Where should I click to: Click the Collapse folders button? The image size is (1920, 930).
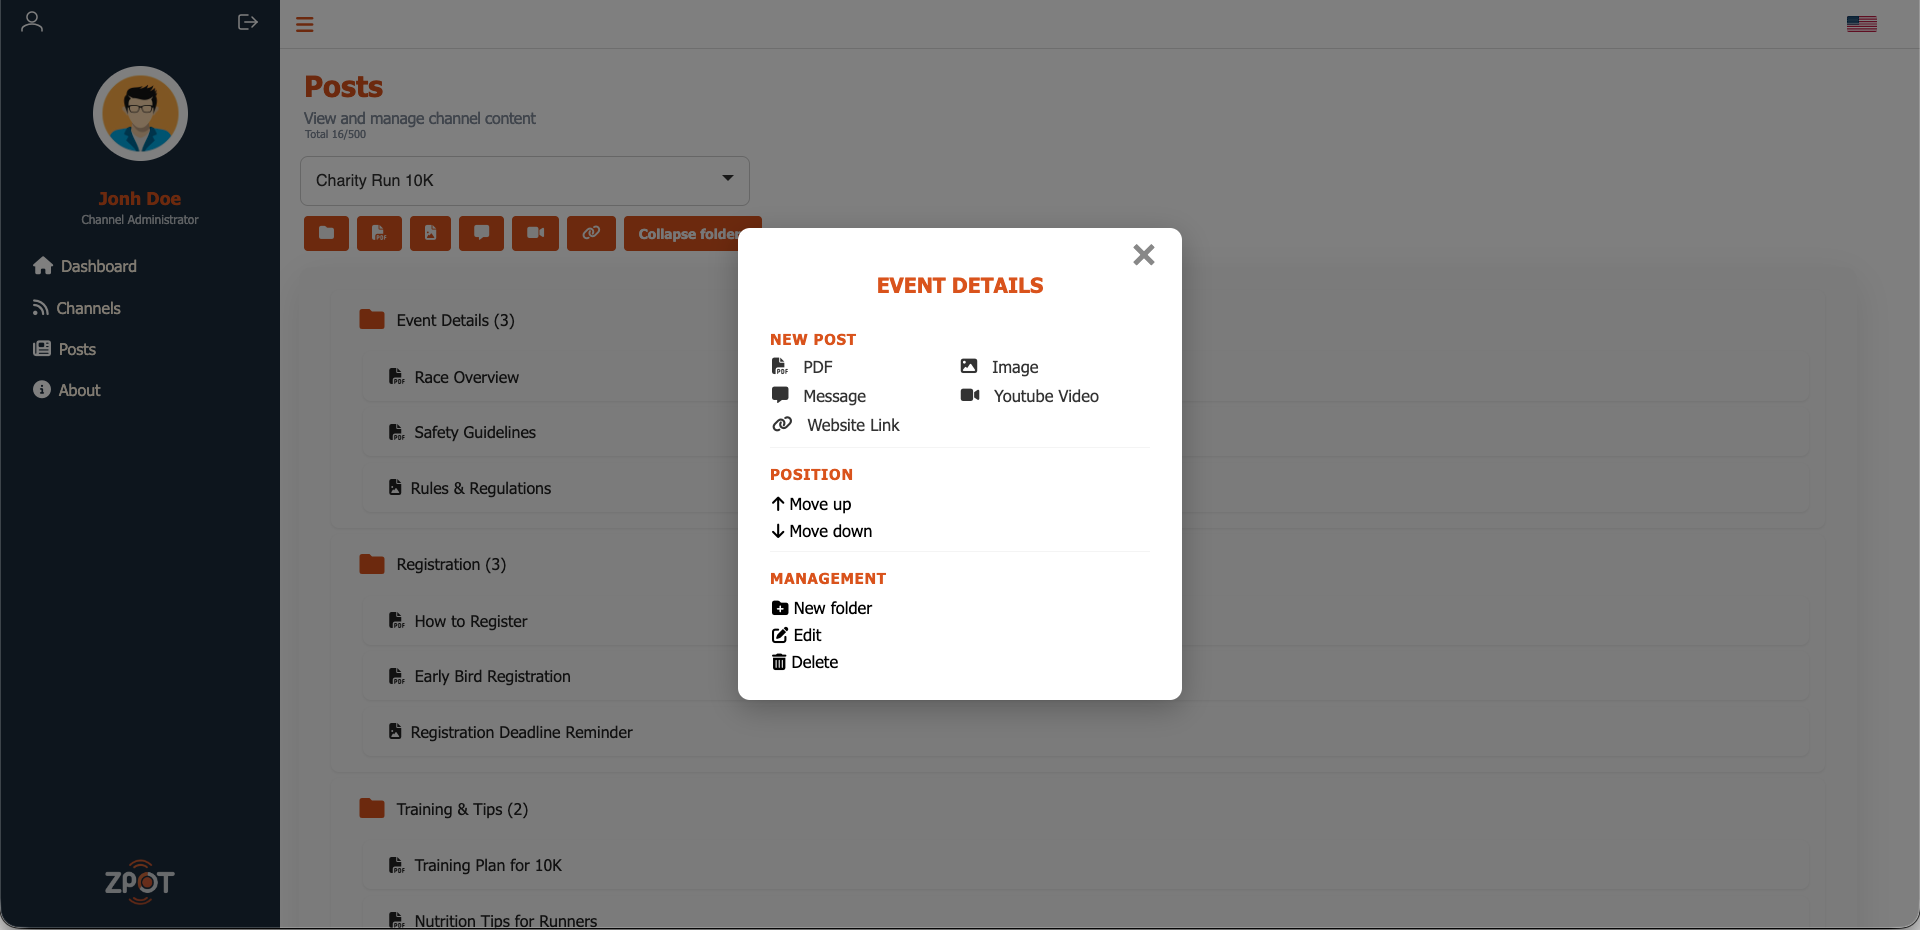(x=692, y=233)
